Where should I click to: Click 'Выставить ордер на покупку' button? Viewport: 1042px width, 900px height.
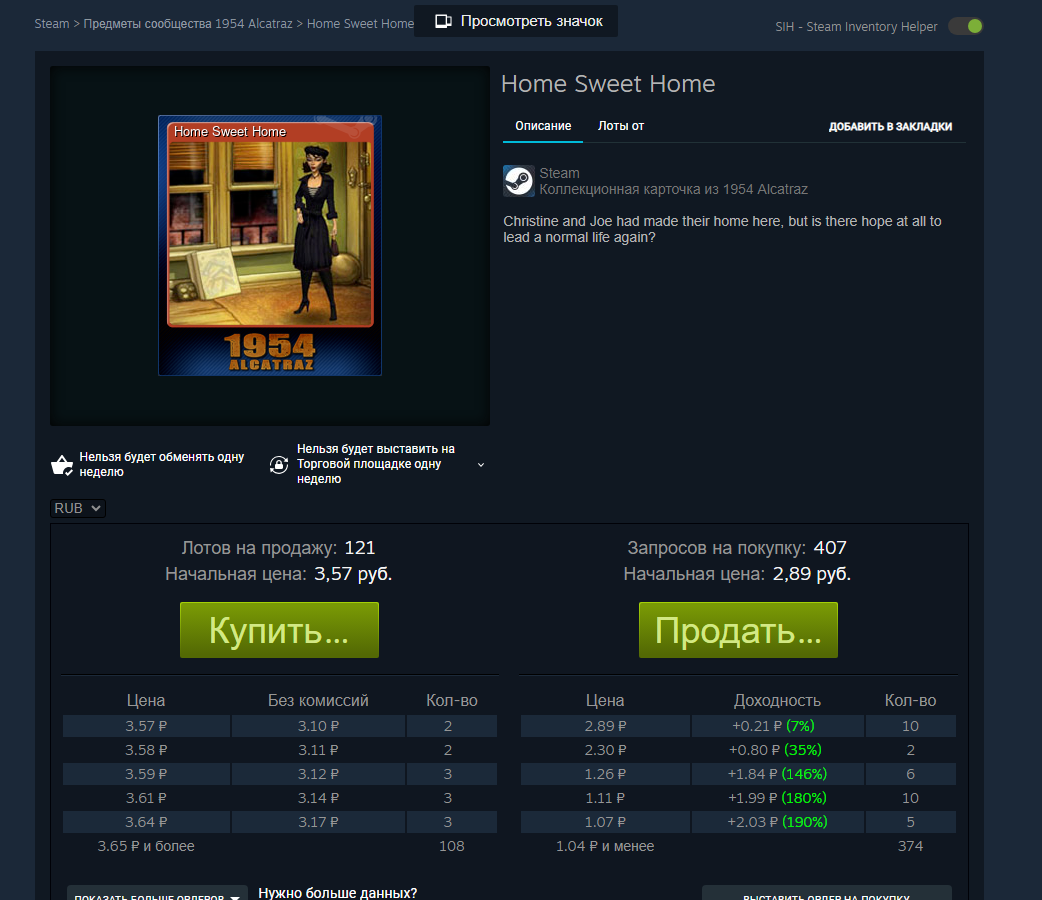pos(827,893)
